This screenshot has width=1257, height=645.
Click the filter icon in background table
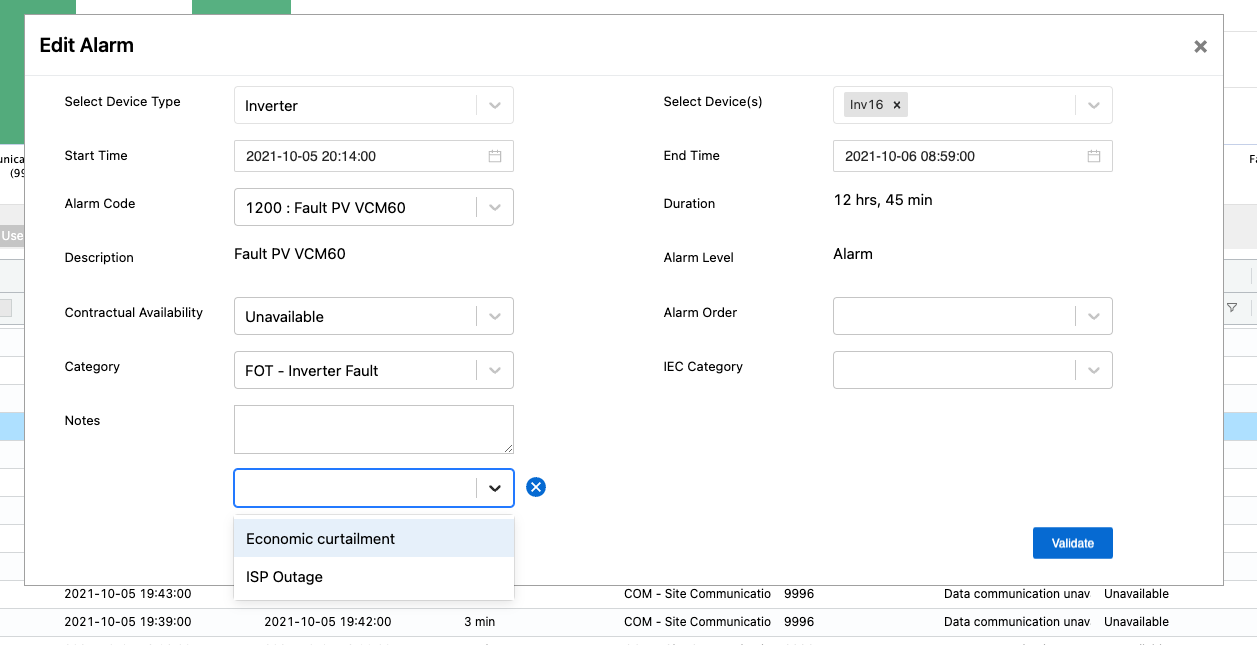tap(1231, 307)
